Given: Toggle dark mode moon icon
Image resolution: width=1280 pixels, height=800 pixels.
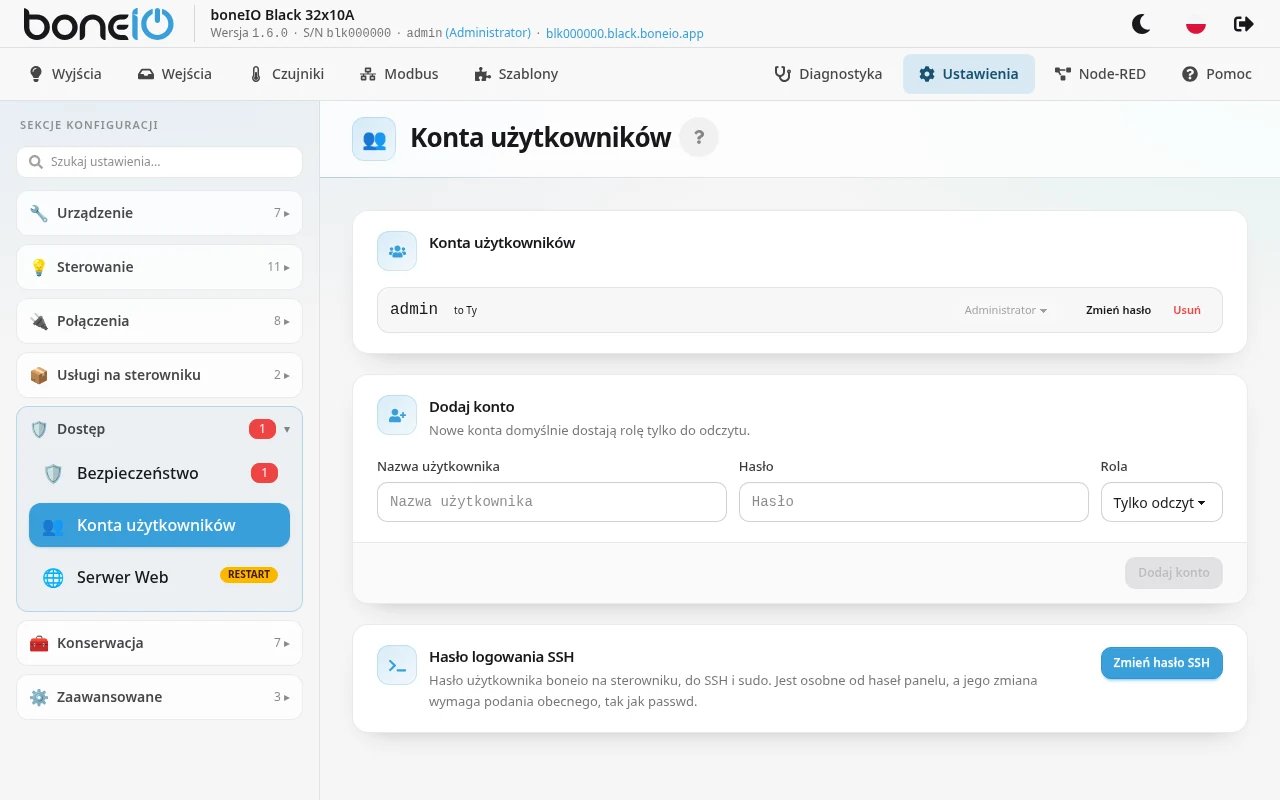Looking at the screenshot, I should 1141,24.
